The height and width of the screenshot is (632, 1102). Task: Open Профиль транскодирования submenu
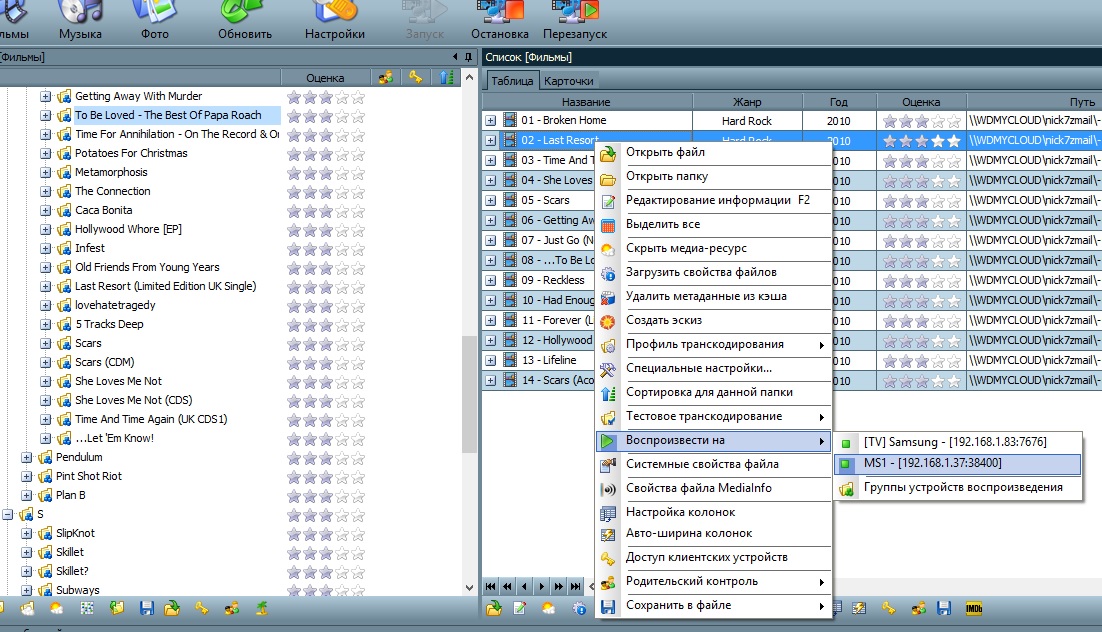(704, 344)
